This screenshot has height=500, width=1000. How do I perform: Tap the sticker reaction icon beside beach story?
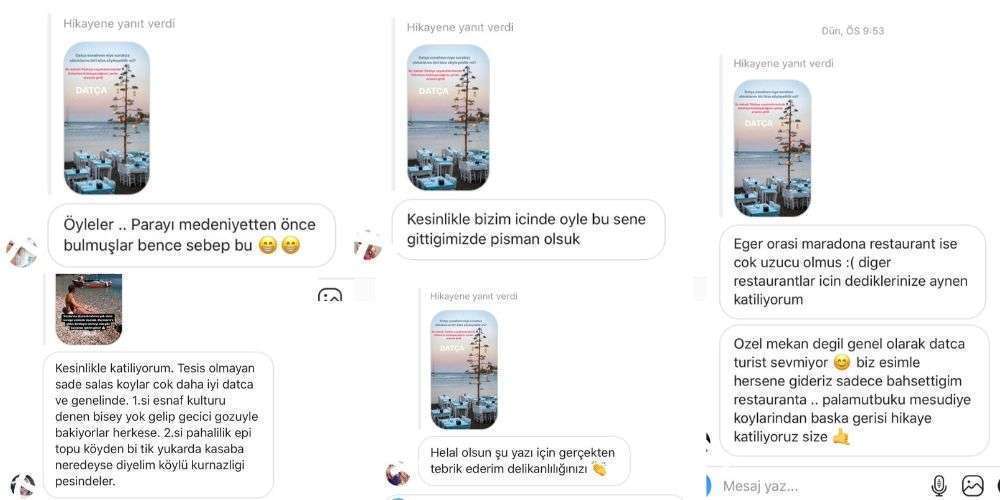329,295
